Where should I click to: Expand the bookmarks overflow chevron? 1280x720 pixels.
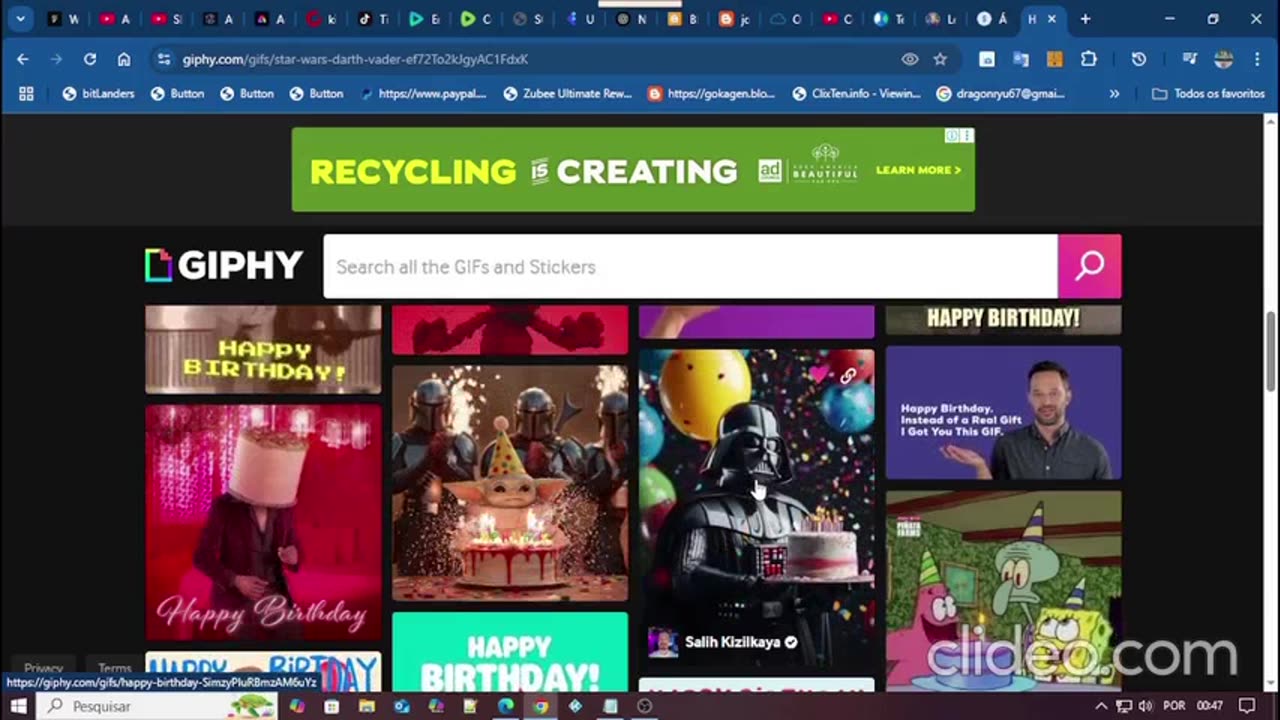(x=1114, y=93)
